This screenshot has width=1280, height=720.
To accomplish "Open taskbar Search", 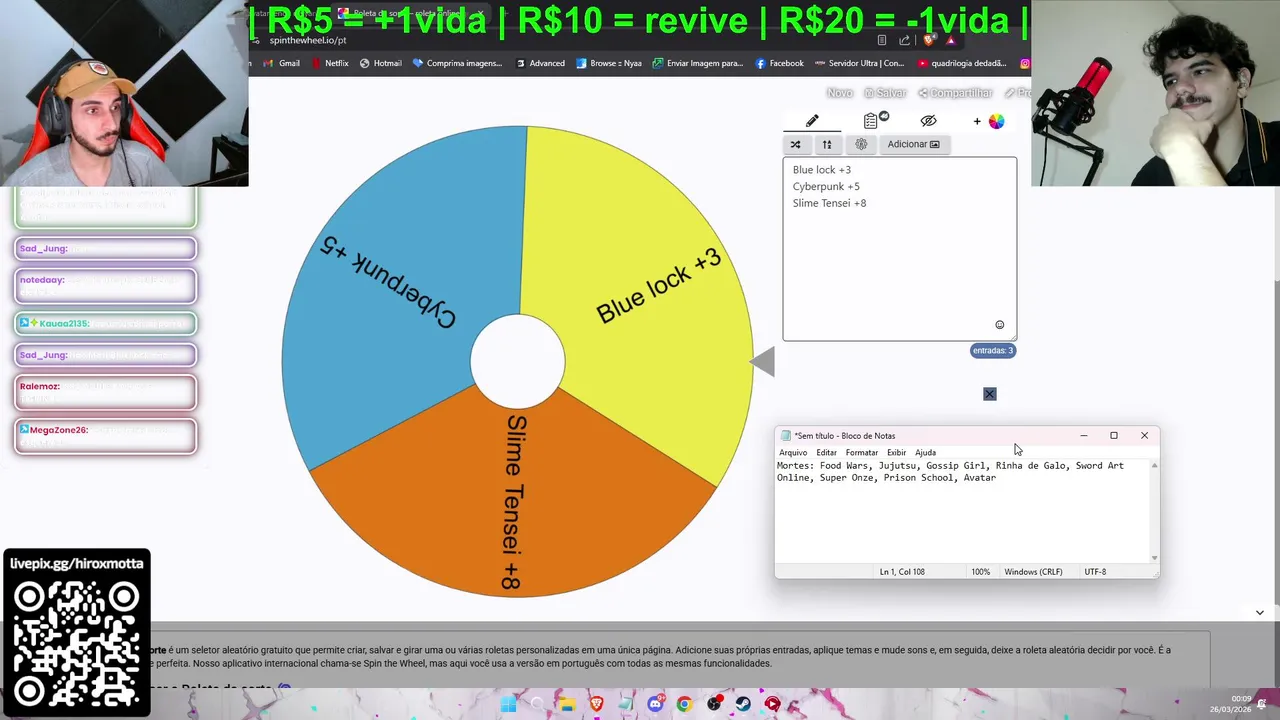I will tap(537, 704).
